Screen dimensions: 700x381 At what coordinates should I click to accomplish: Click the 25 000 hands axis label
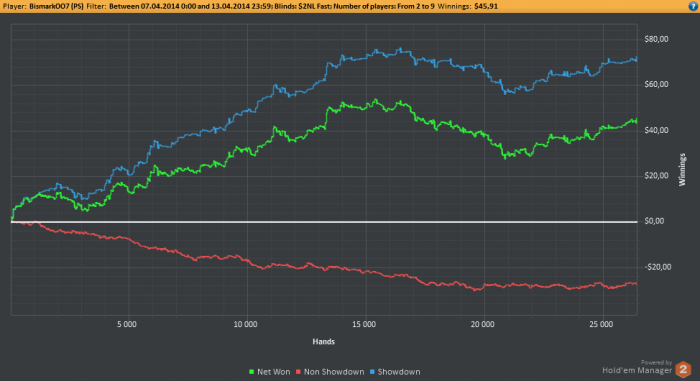[601, 324]
